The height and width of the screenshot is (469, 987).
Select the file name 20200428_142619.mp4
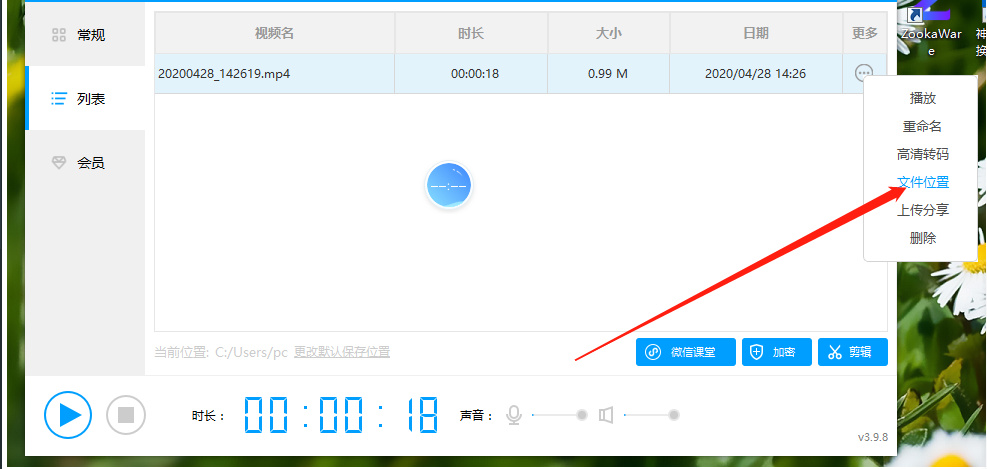[224, 74]
